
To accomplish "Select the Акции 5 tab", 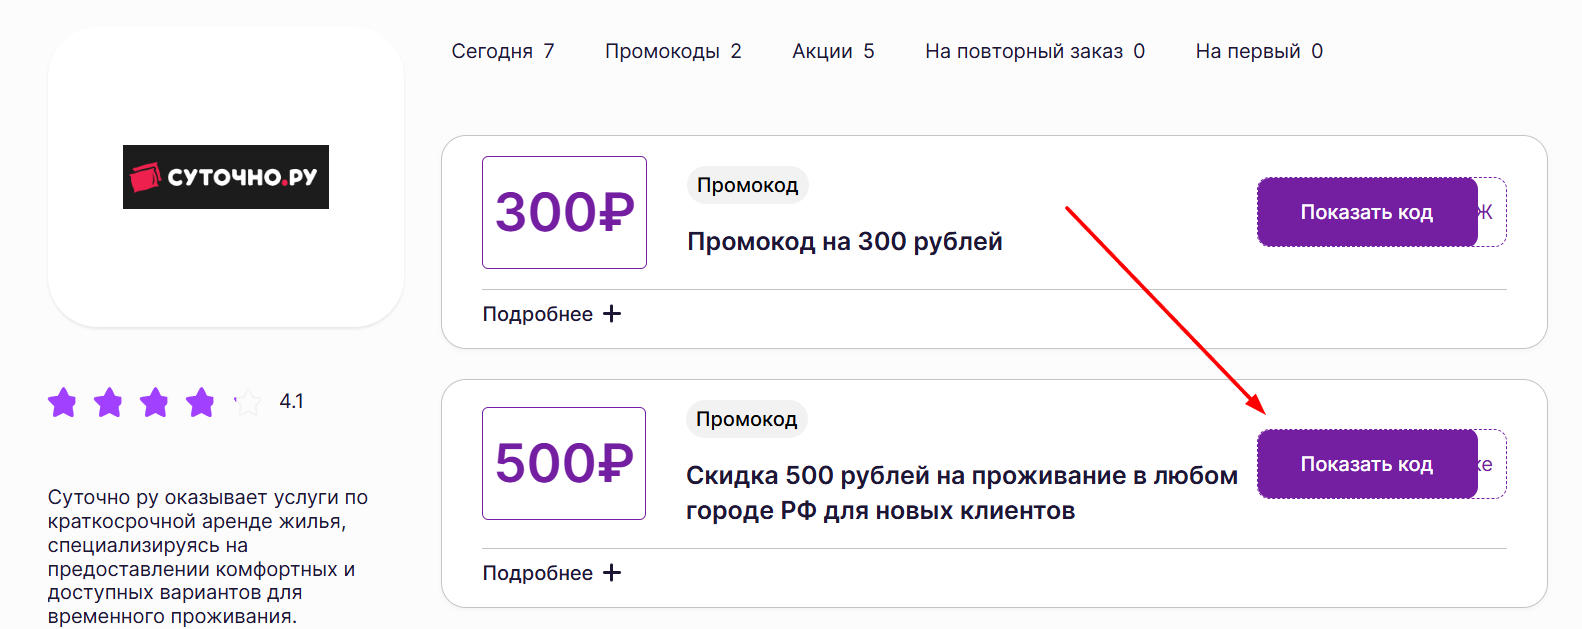I will (x=833, y=51).
